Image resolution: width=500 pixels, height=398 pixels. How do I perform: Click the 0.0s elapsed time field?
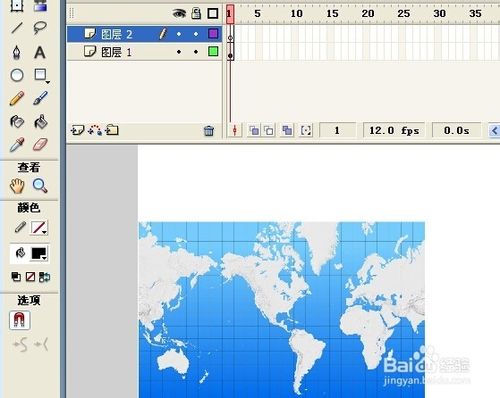(x=456, y=130)
